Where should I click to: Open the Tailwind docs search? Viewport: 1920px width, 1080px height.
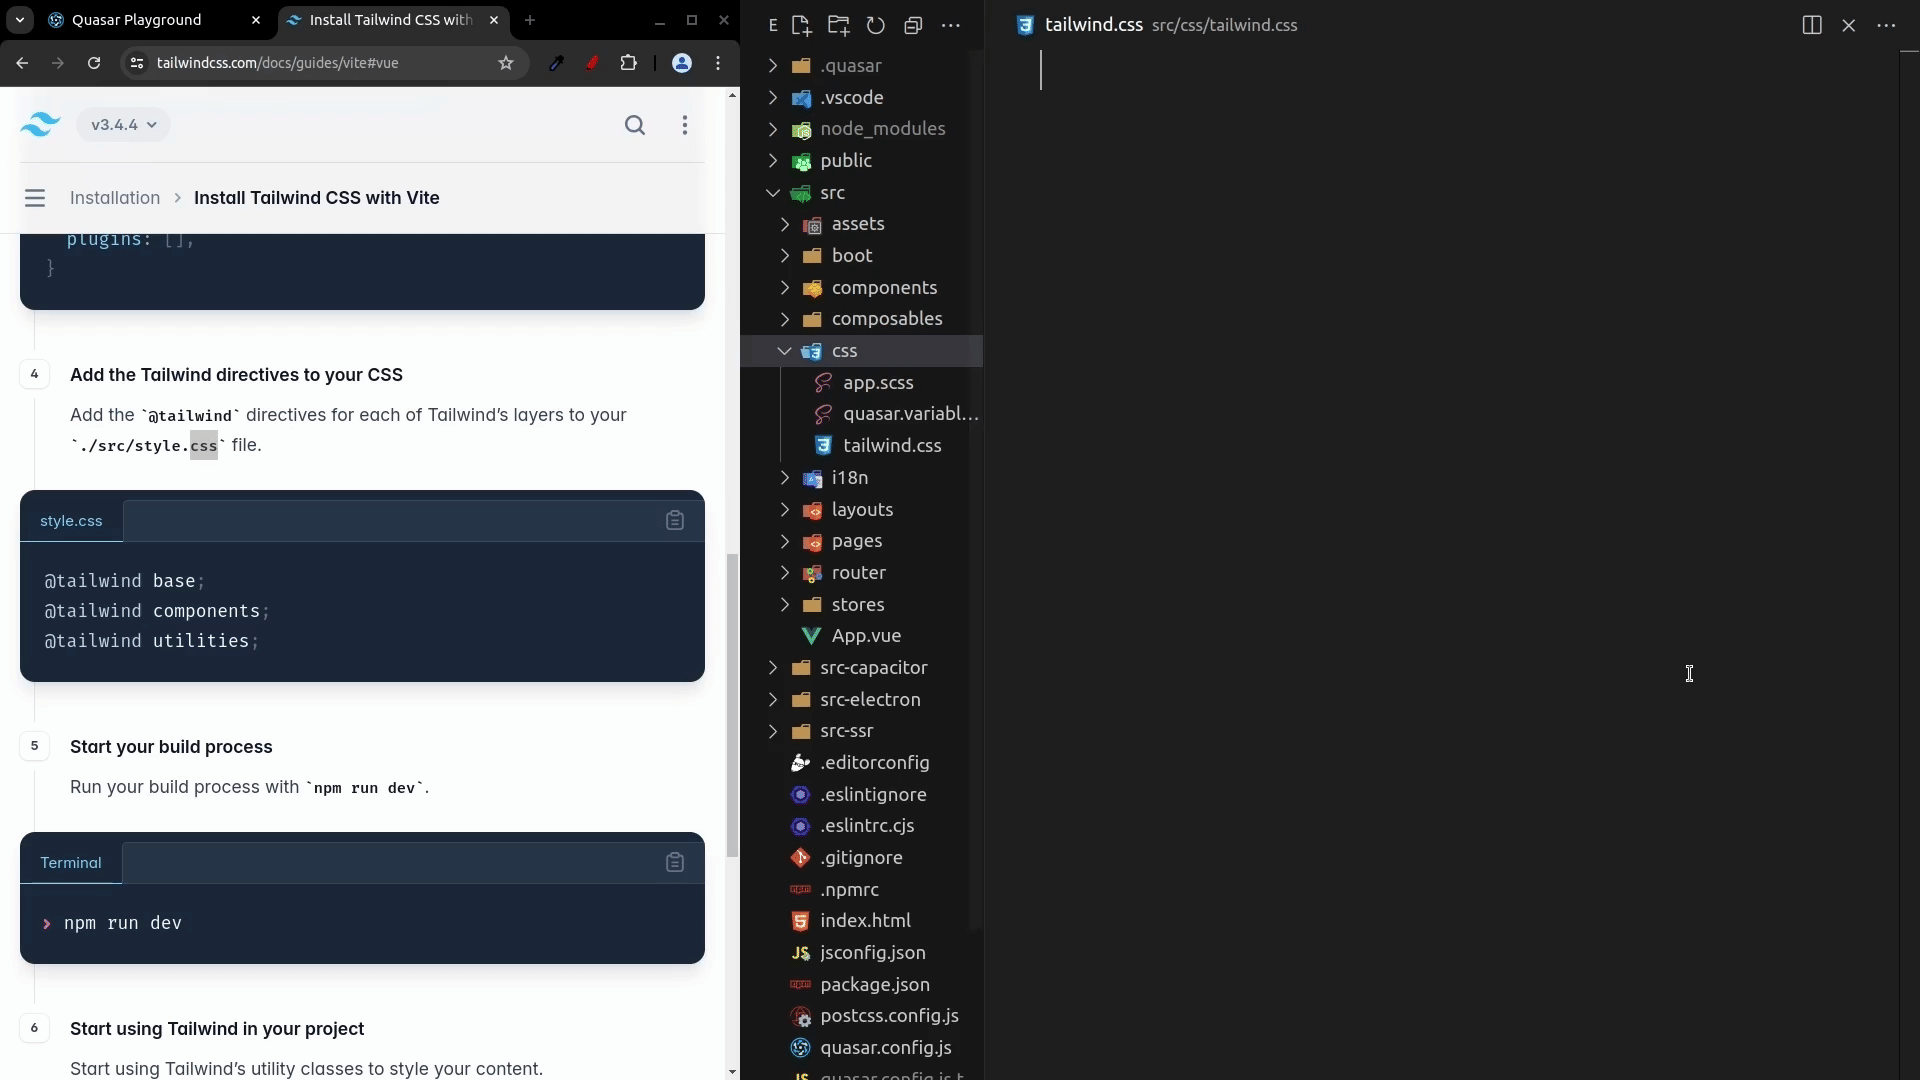[635, 125]
